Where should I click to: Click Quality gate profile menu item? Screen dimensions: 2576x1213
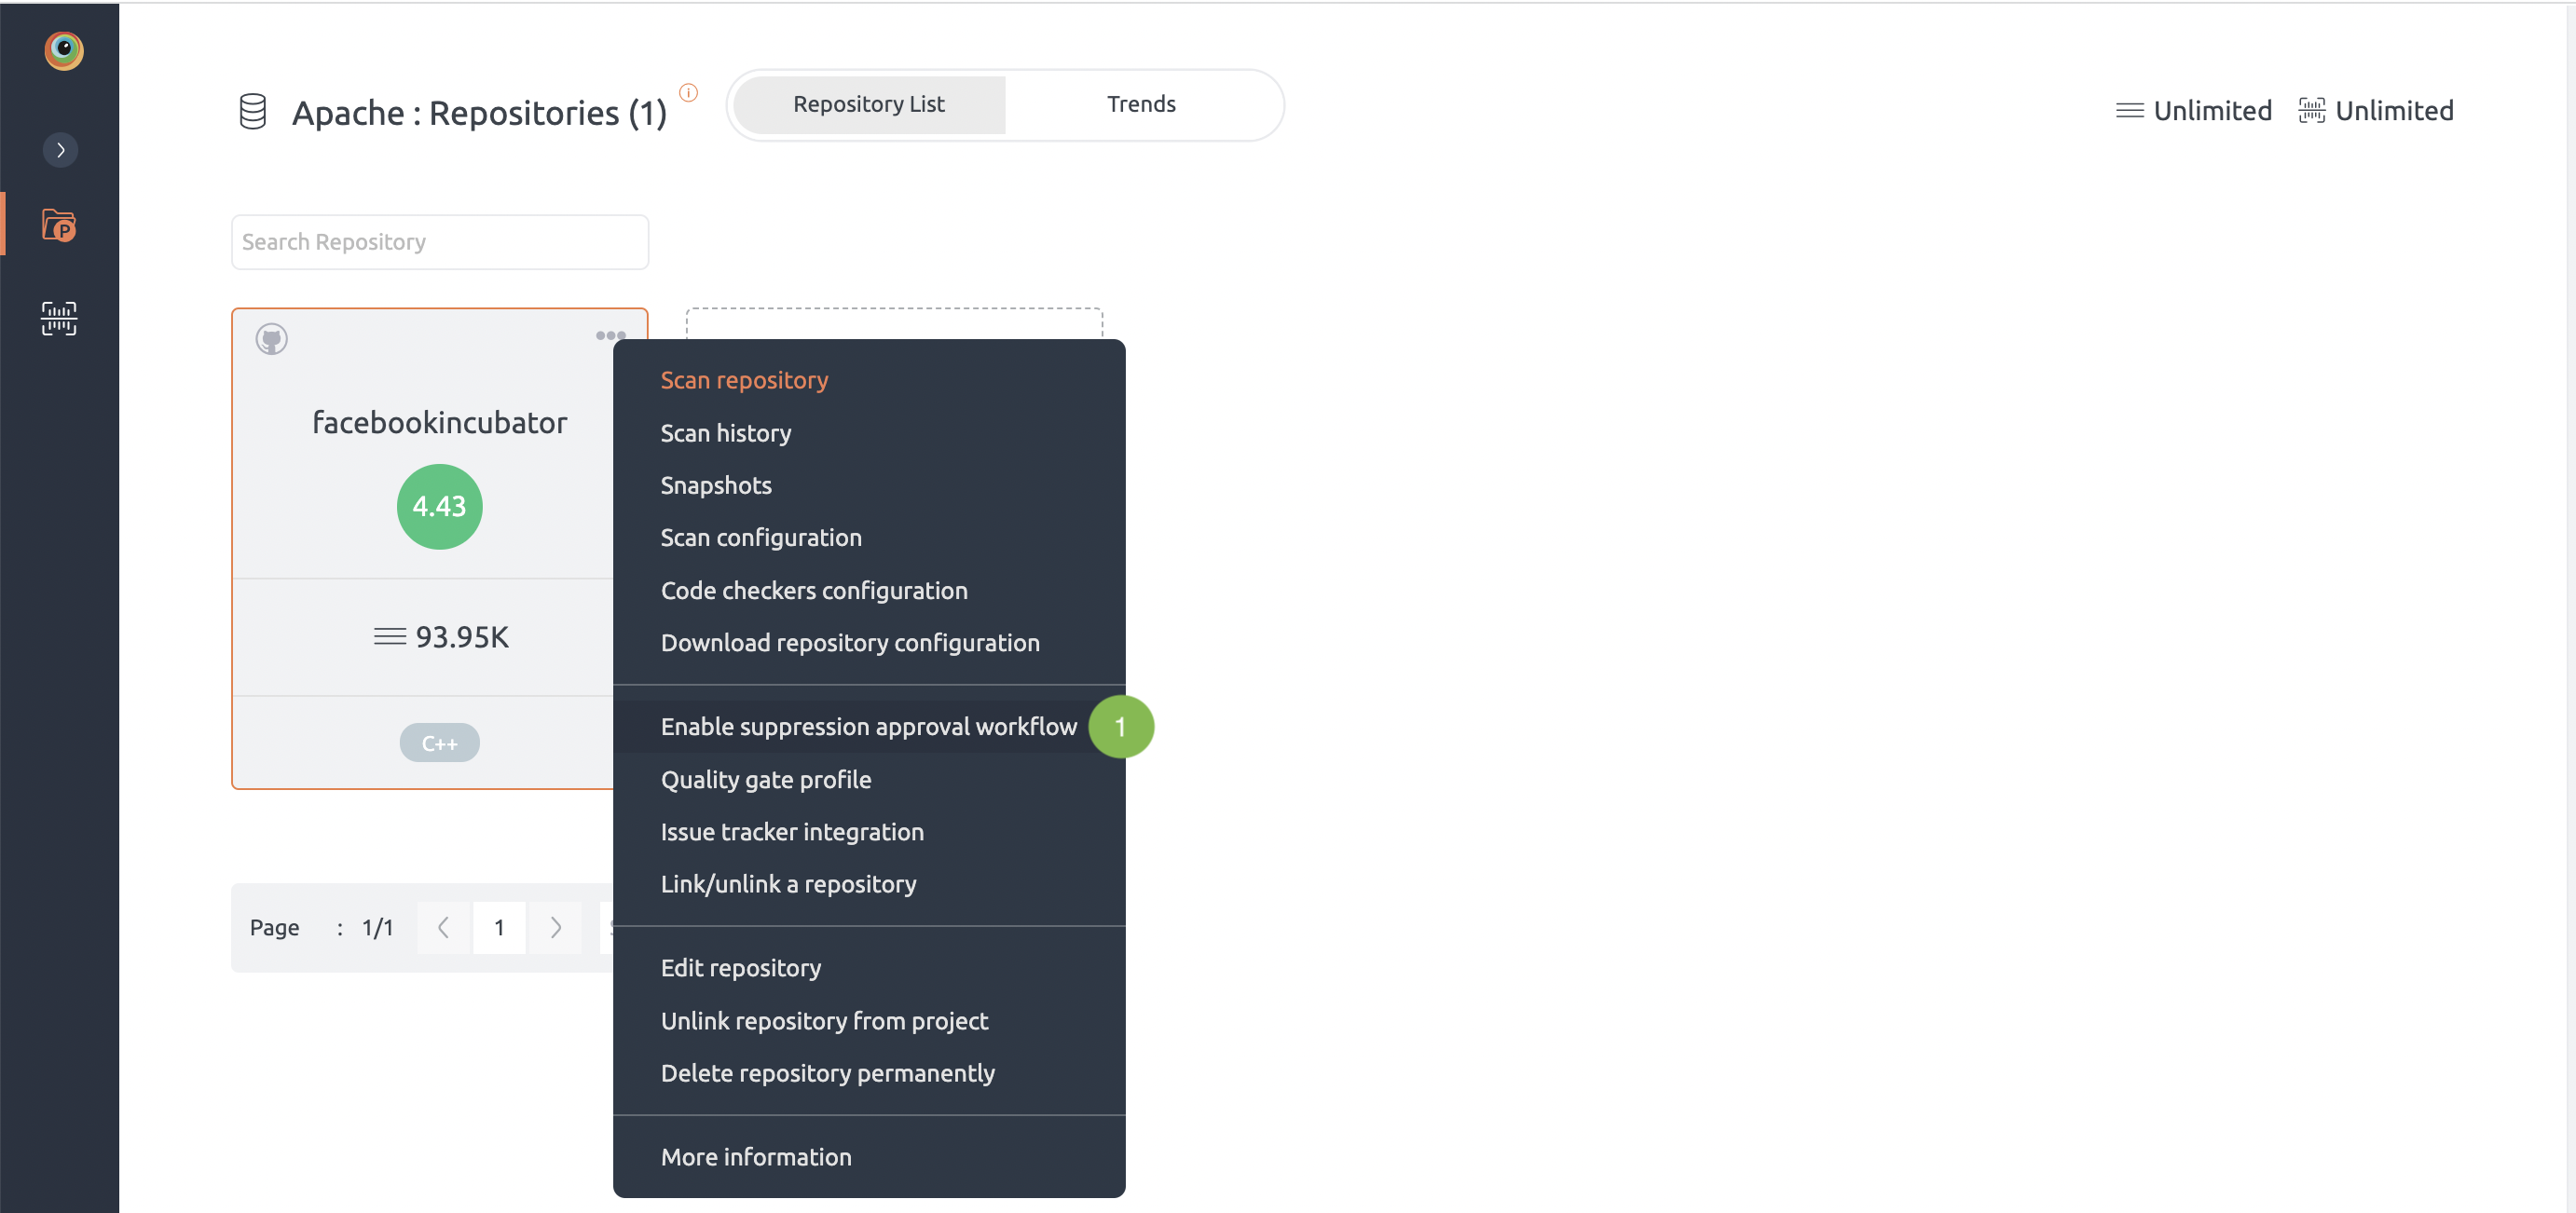click(765, 778)
